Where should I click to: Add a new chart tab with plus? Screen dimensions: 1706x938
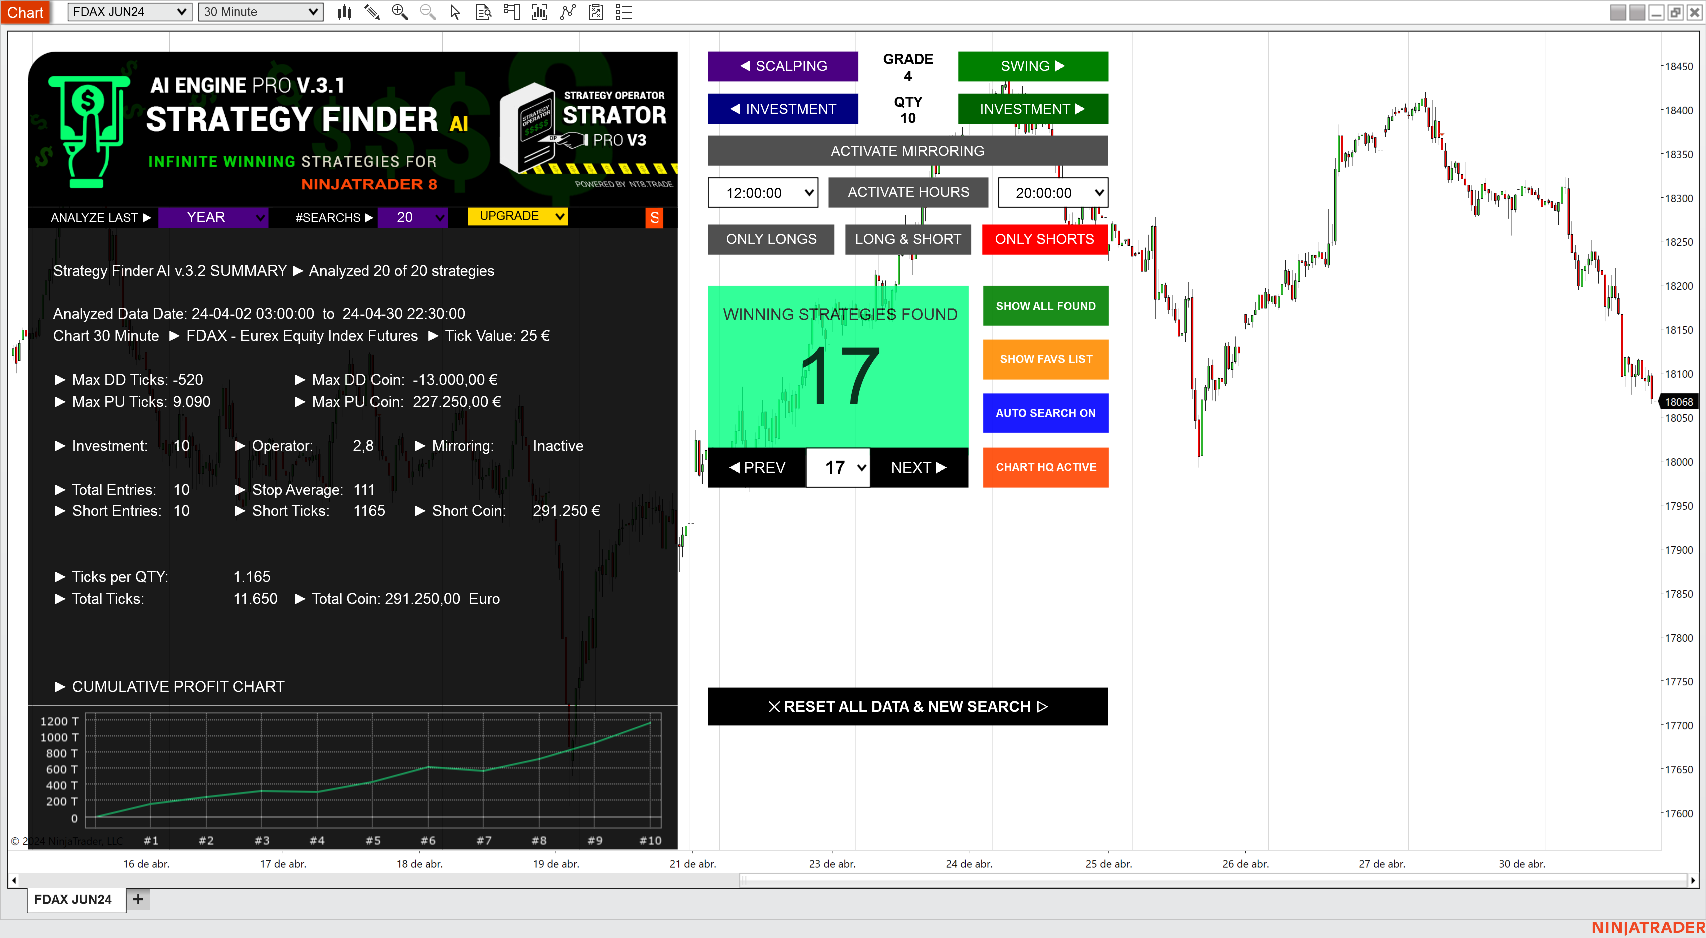pos(138,899)
